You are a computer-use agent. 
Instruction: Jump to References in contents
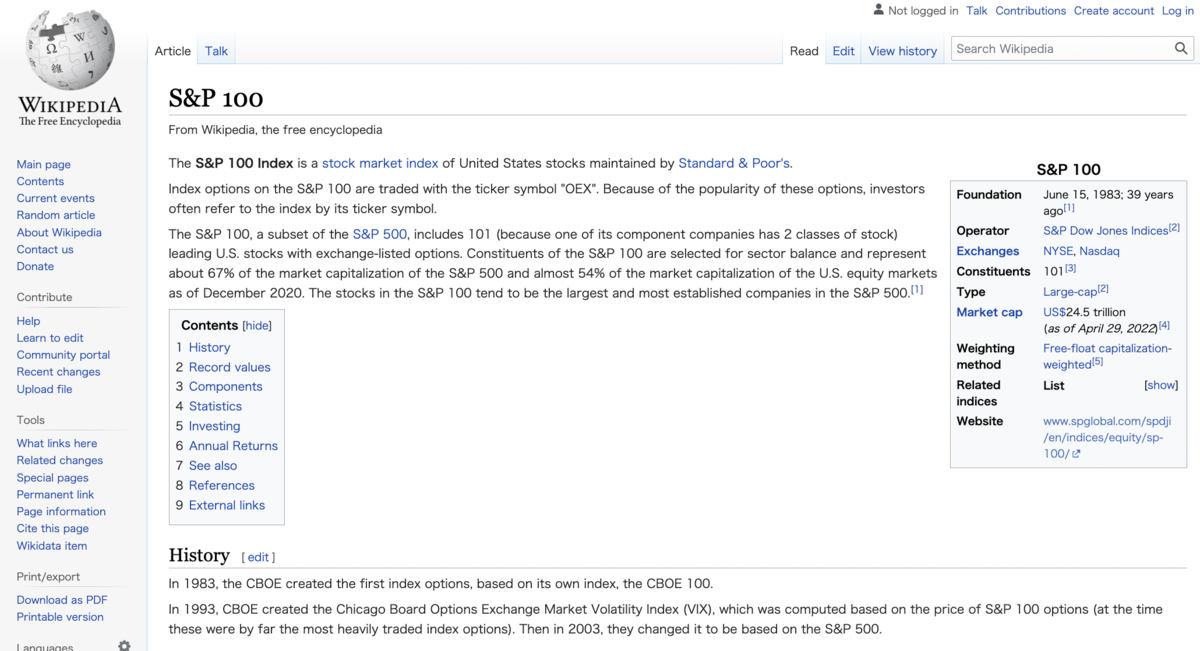pos(221,485)
